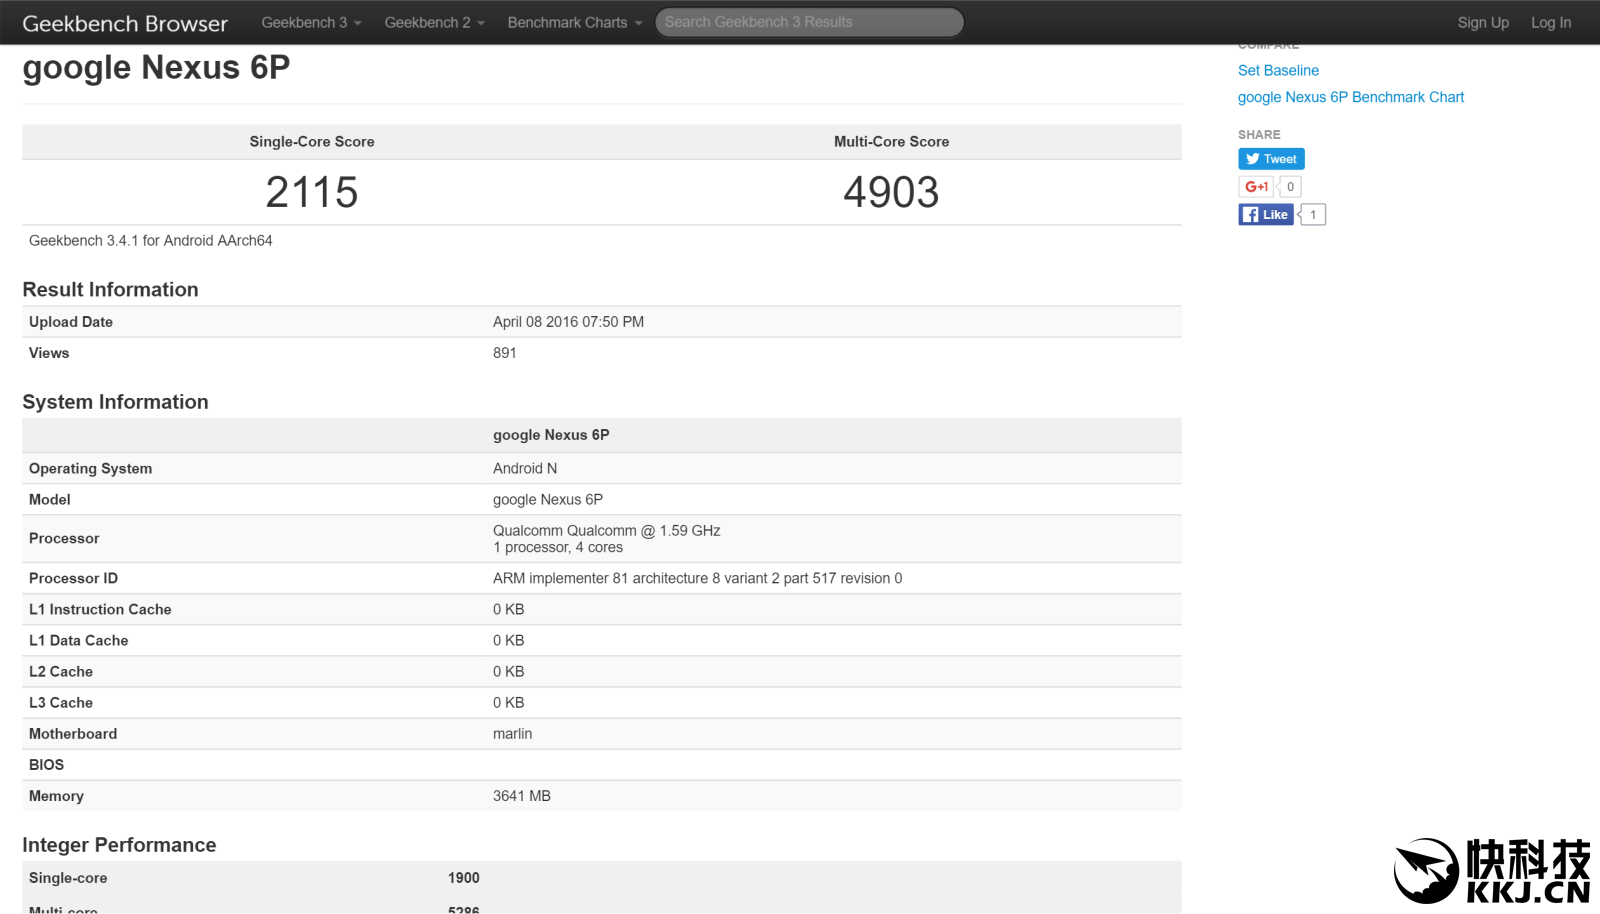Click the Google +1 count bubble
The image size is (1600, 914).
point(1290,187)
